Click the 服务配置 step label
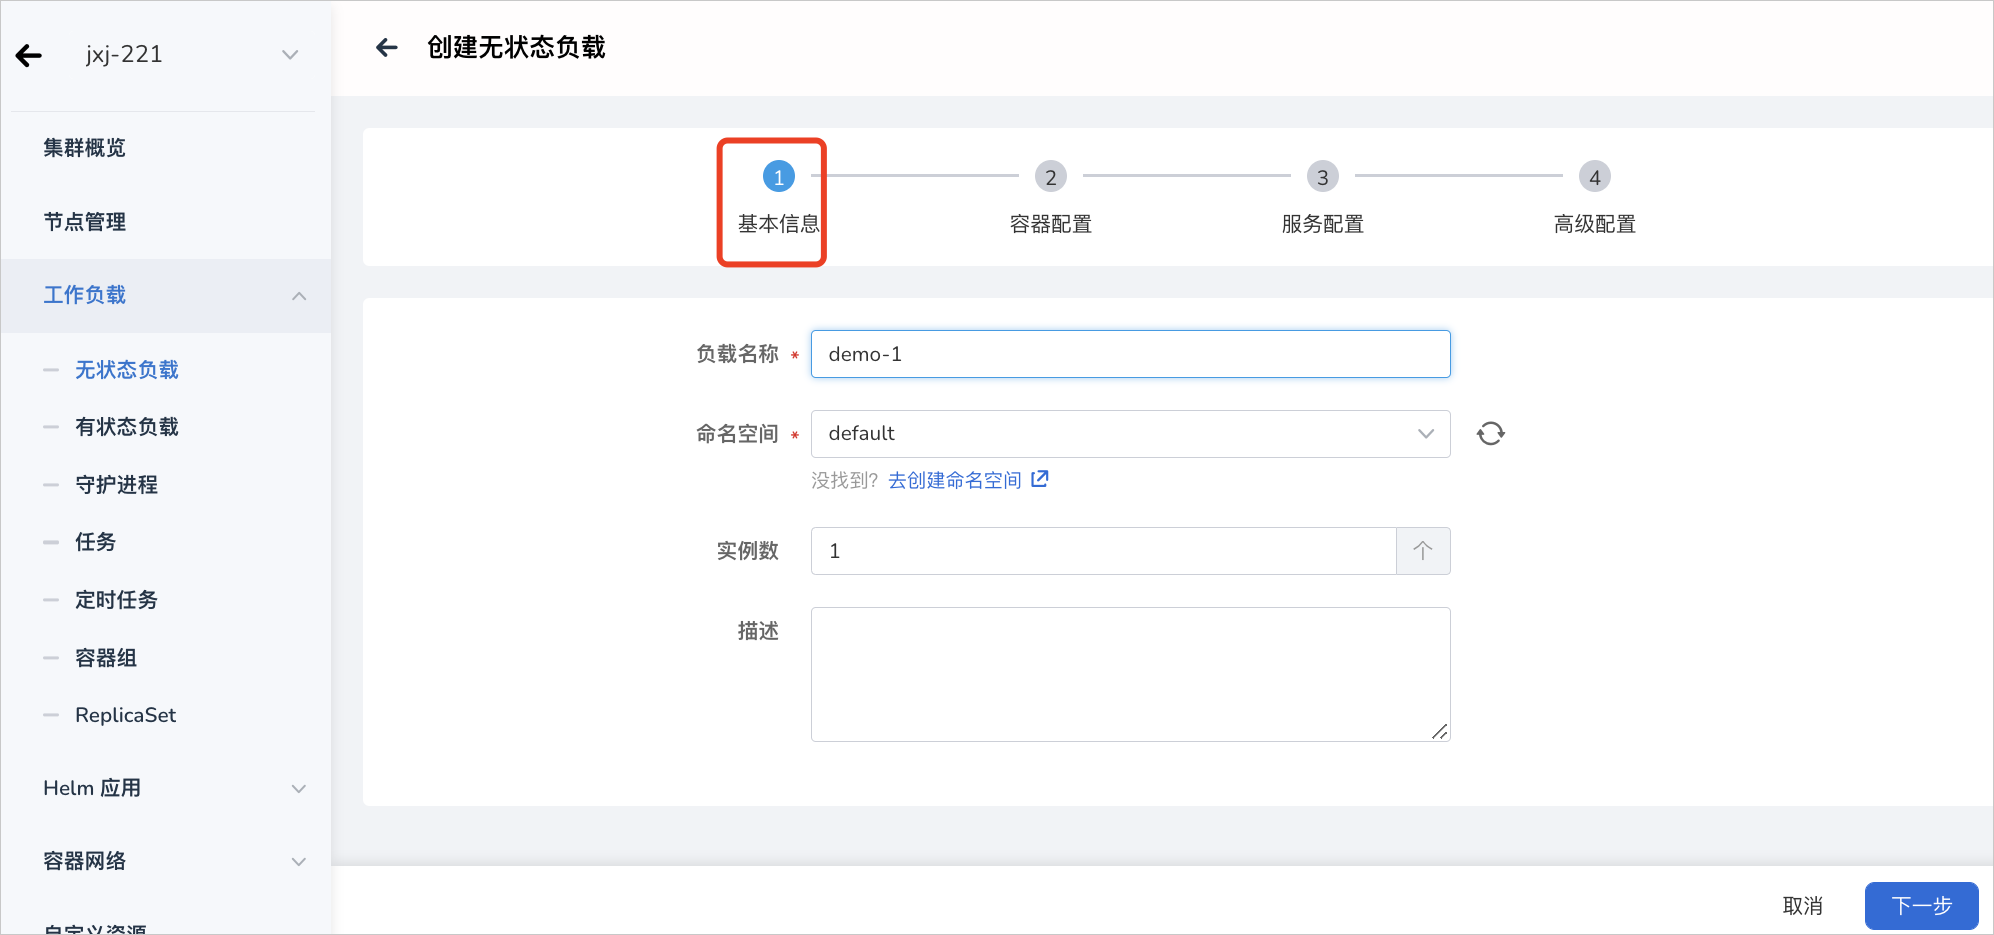Screen dimensions: 1994x935 [x=1323, y=224]
